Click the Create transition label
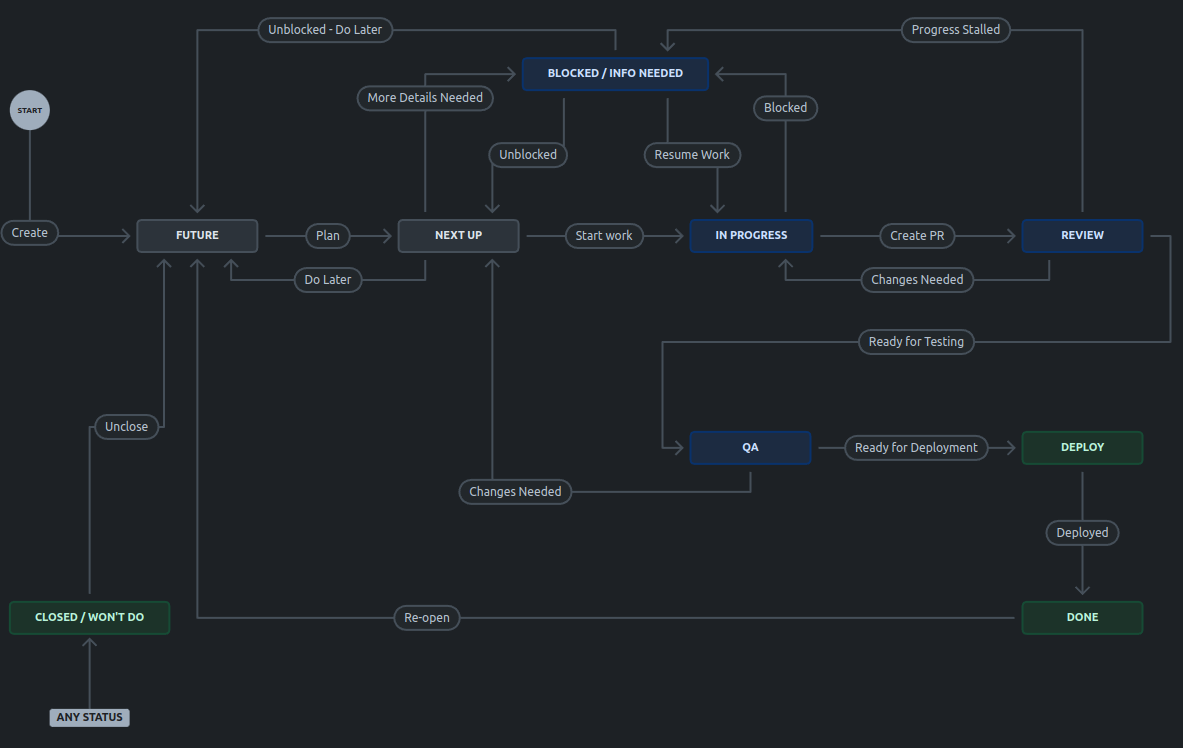The width and height of the screenshot is (1183, 748). 29,232
